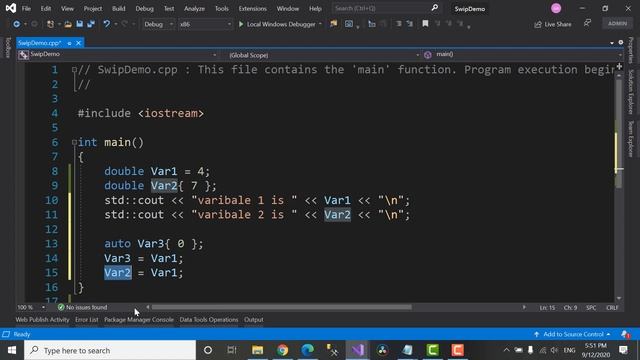Pin the SwipDemo.cpp tab
The width and height of the screenshot is (640, 360).
pos(69,43)
